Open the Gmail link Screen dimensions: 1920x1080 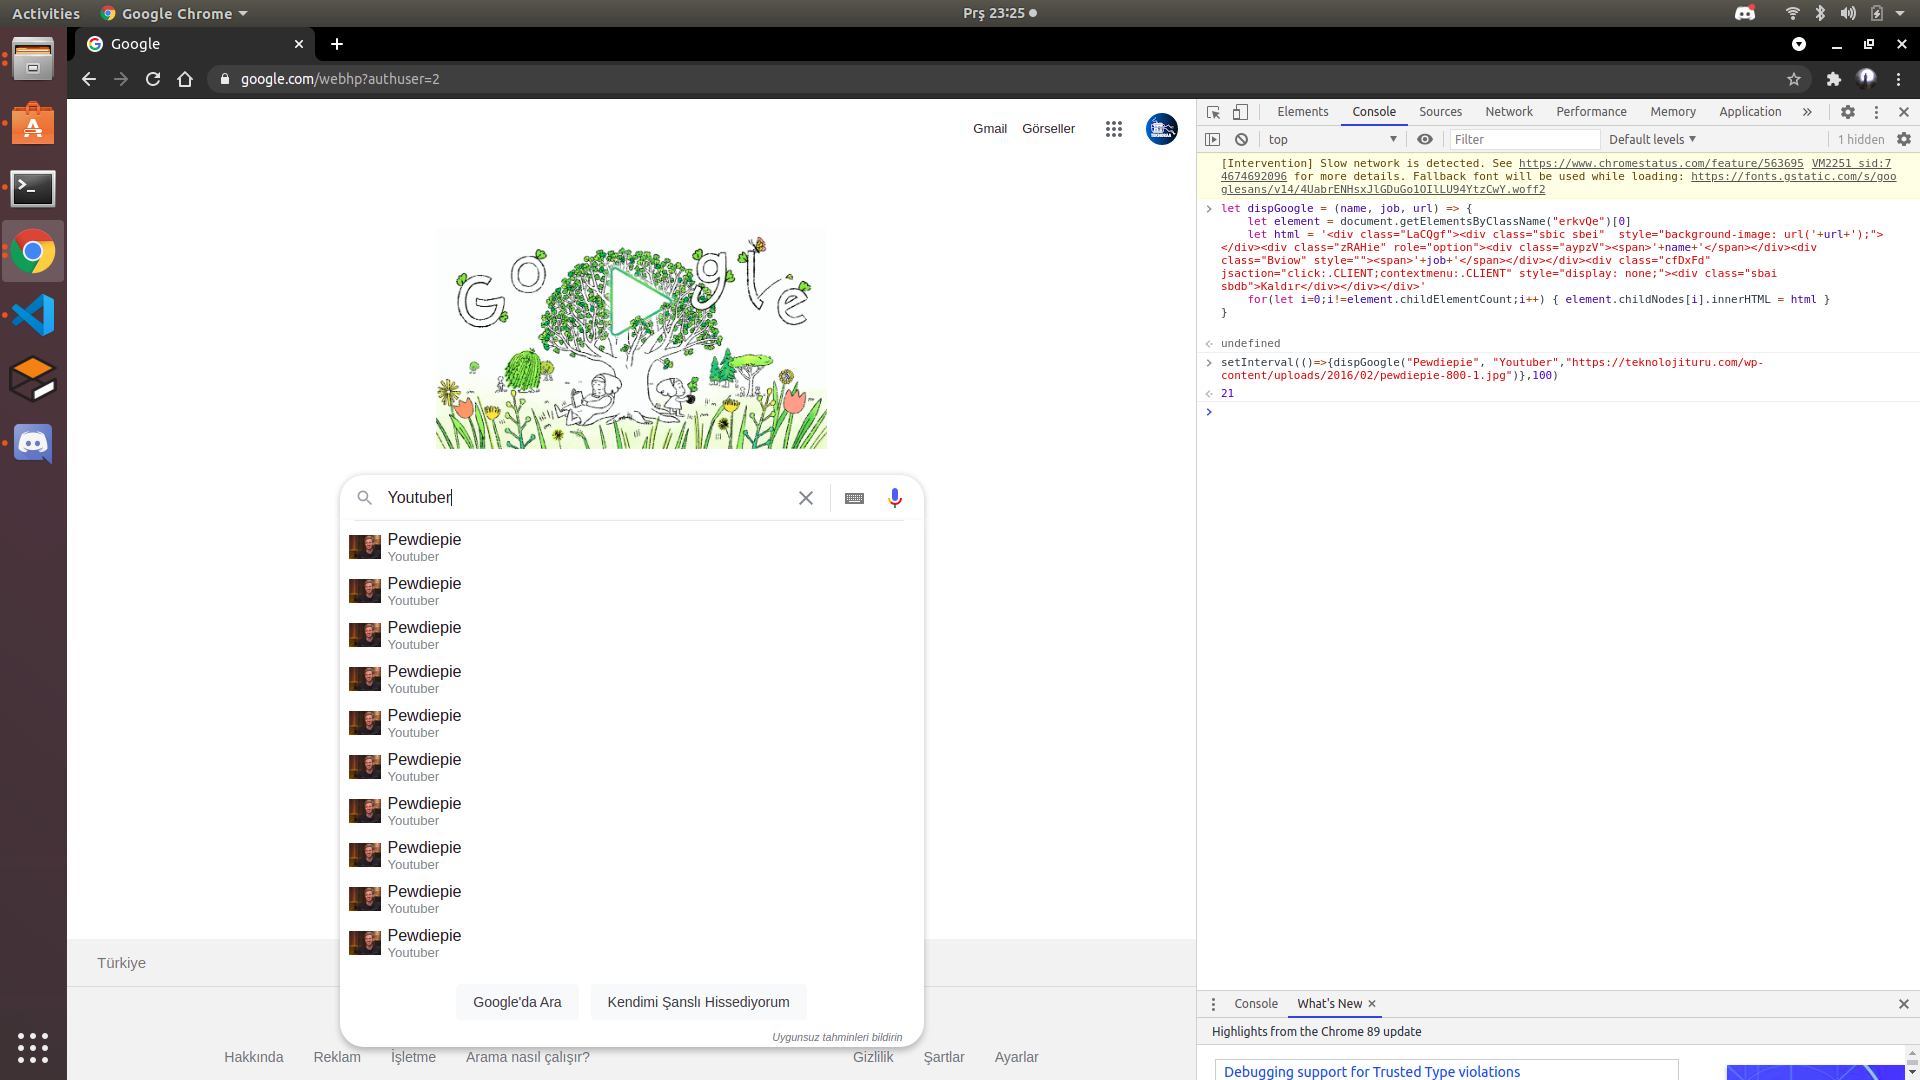(990, 129)
